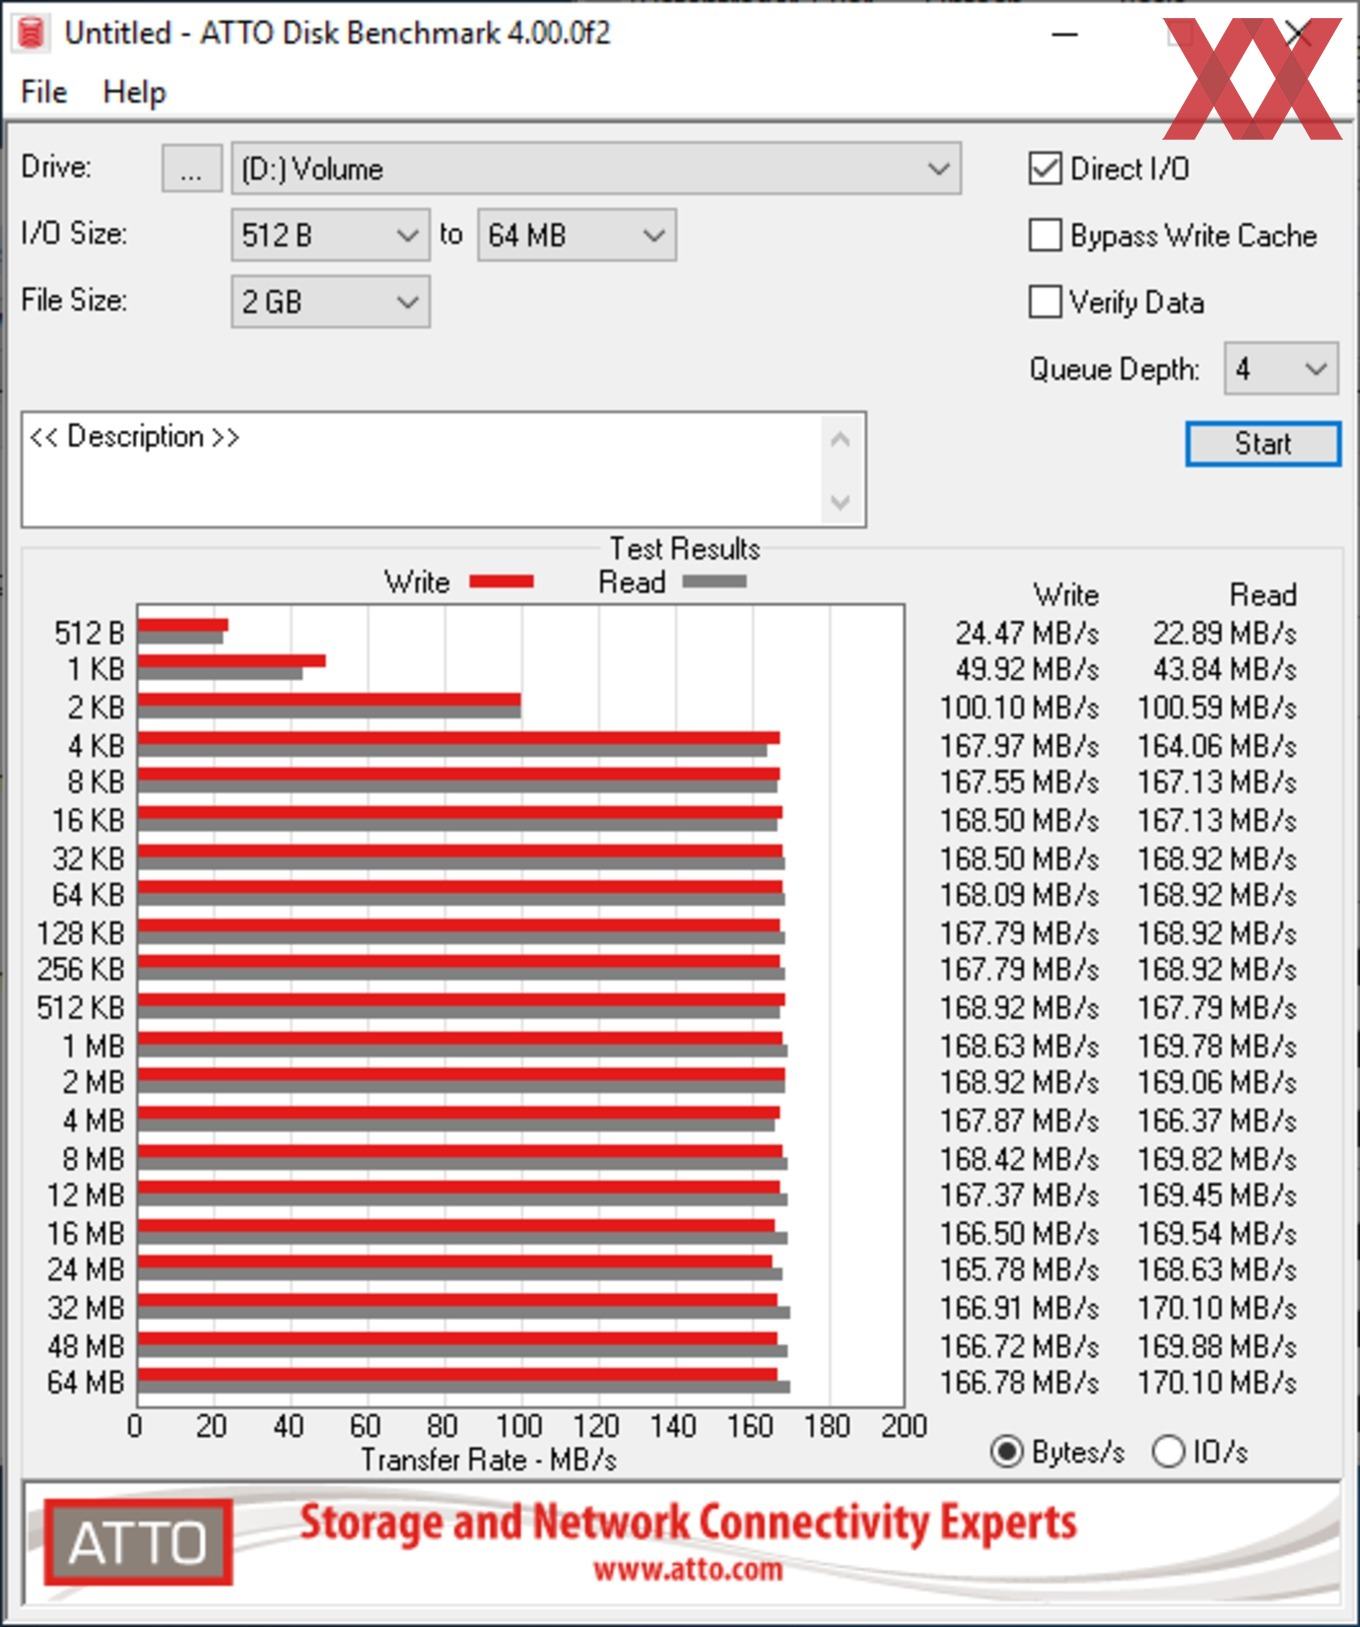The width and height of the screenshot is (1360, 1627).
Task: Click the Test Results group title
Action: pyautogui.click(x=685, y=548)
